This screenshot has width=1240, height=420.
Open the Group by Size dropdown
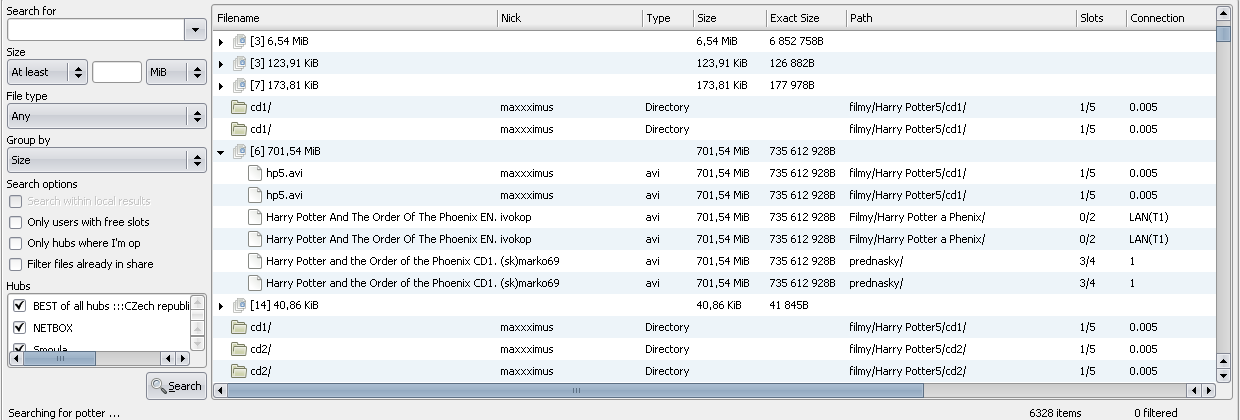click(106, 160)
